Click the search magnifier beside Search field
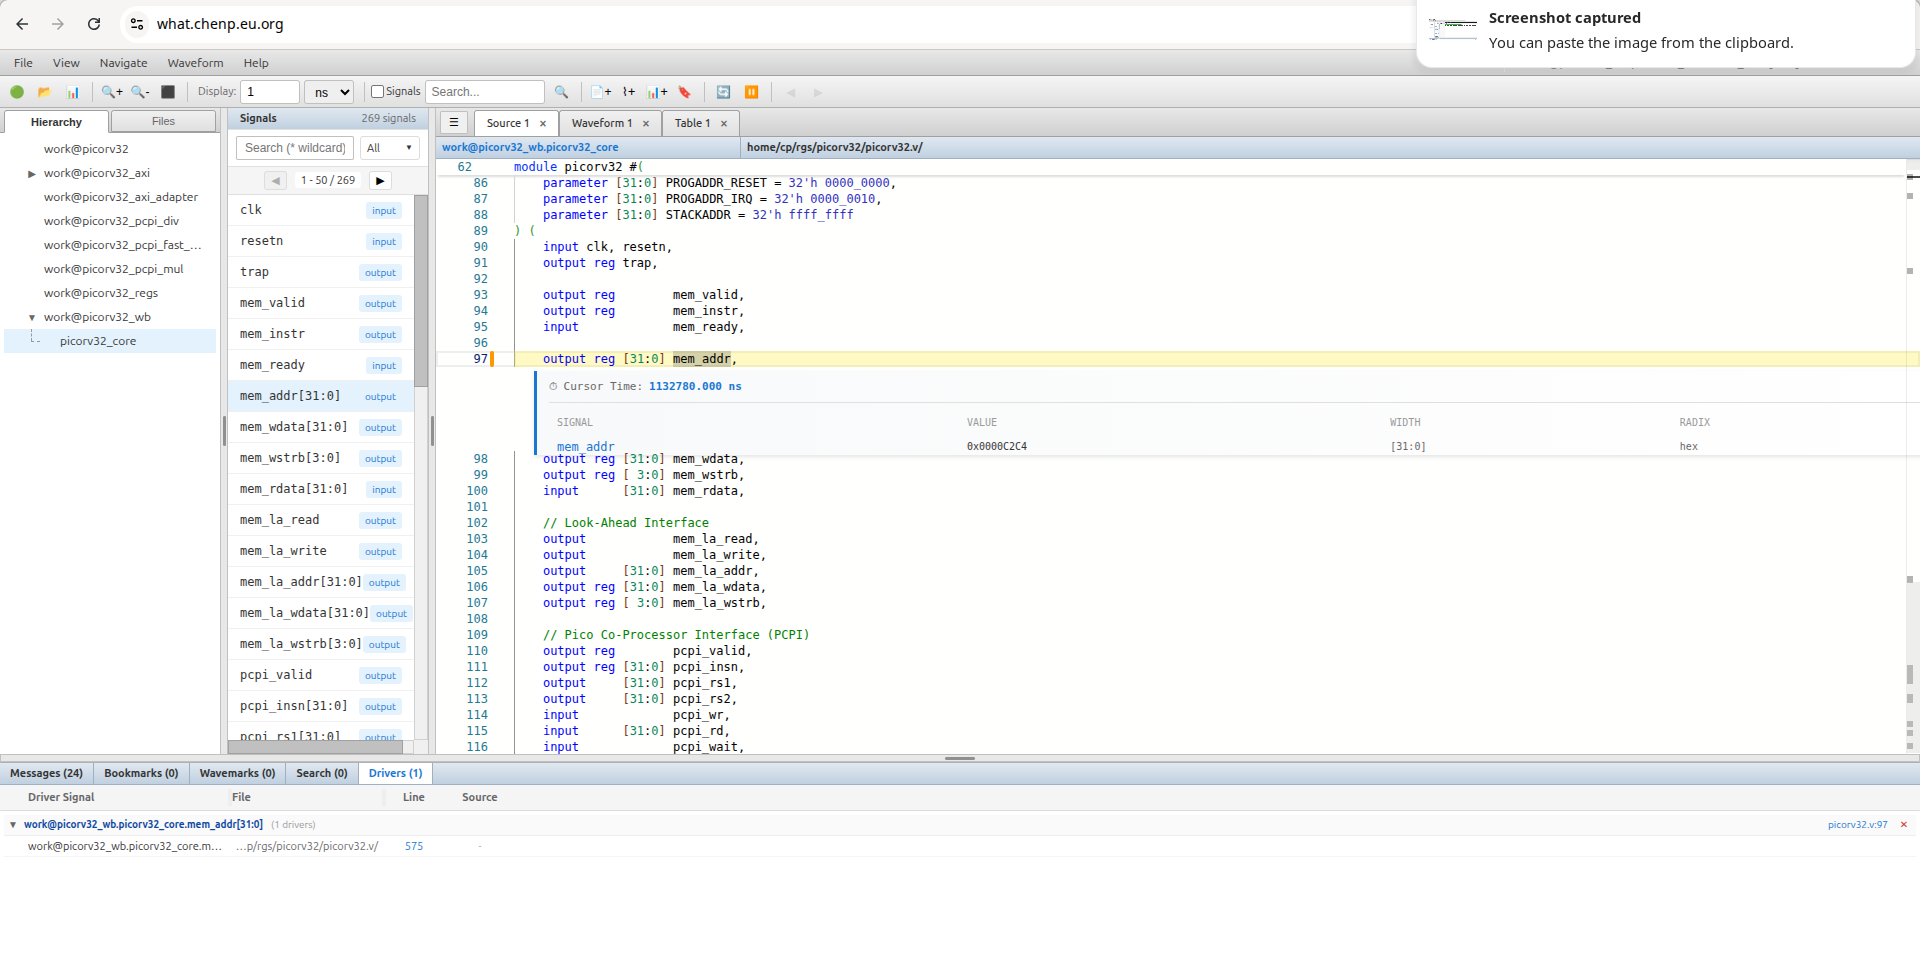 (561, 92)
